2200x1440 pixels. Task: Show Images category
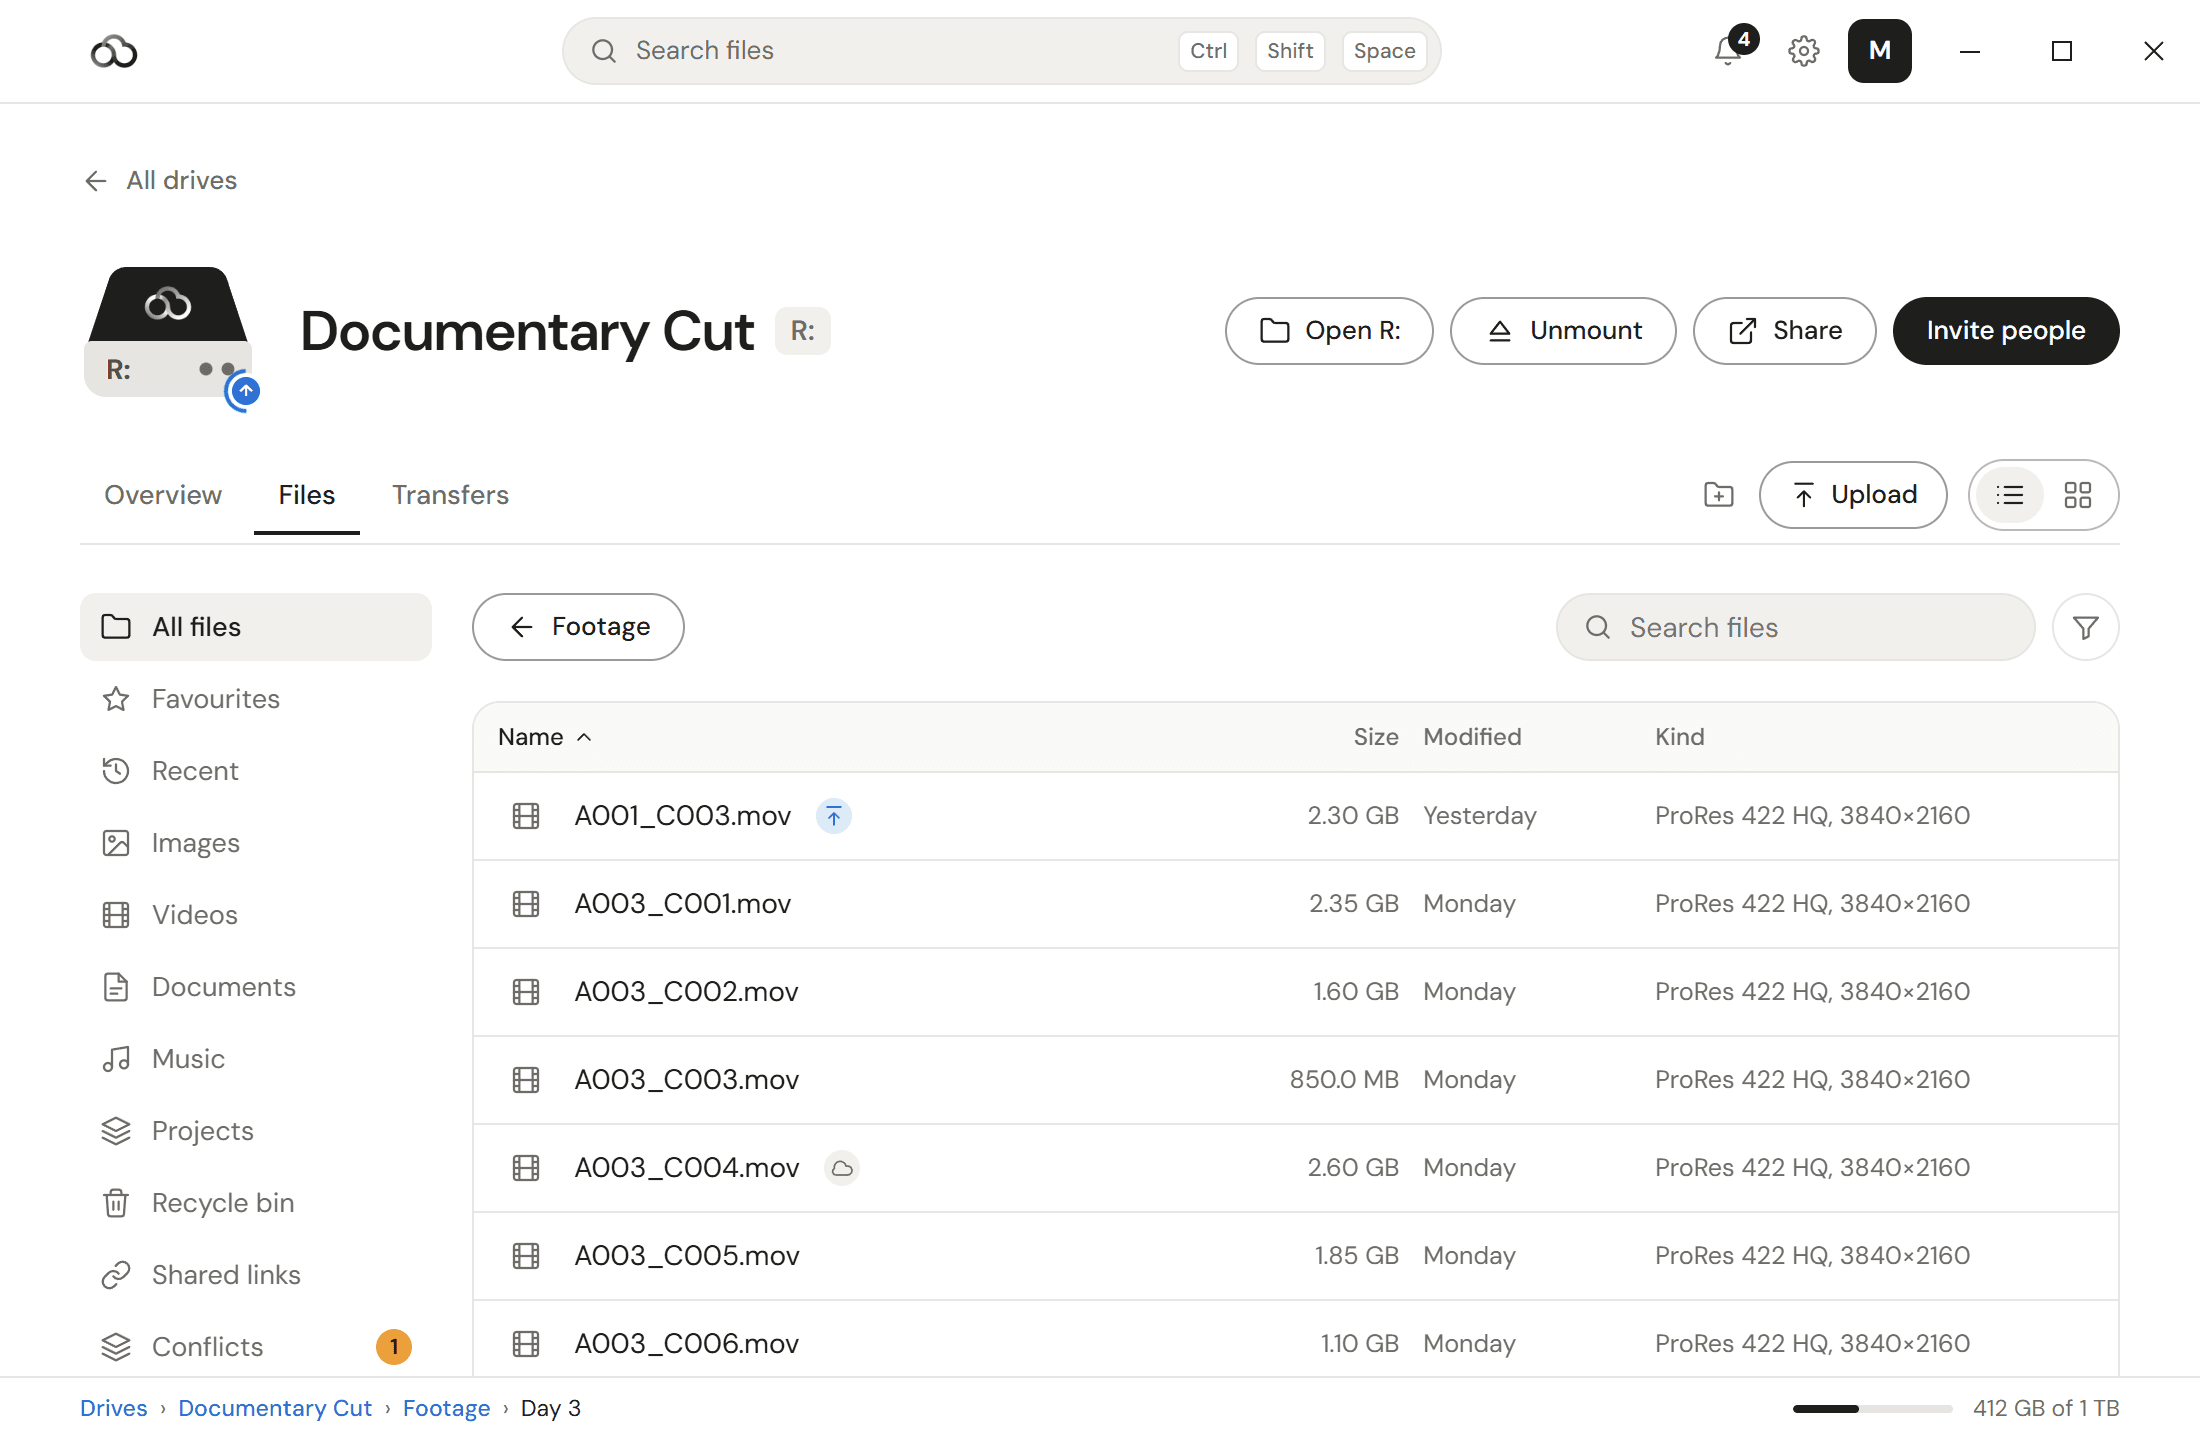pyautogui.click(x=256, y=843)
